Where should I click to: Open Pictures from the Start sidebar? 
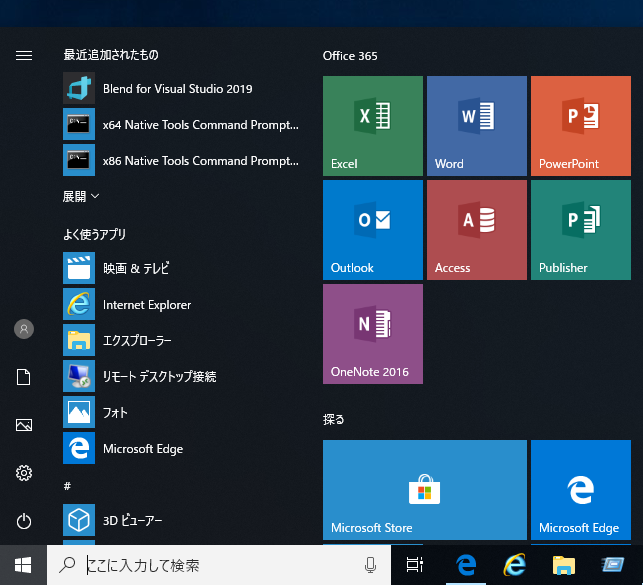point(24,425)
